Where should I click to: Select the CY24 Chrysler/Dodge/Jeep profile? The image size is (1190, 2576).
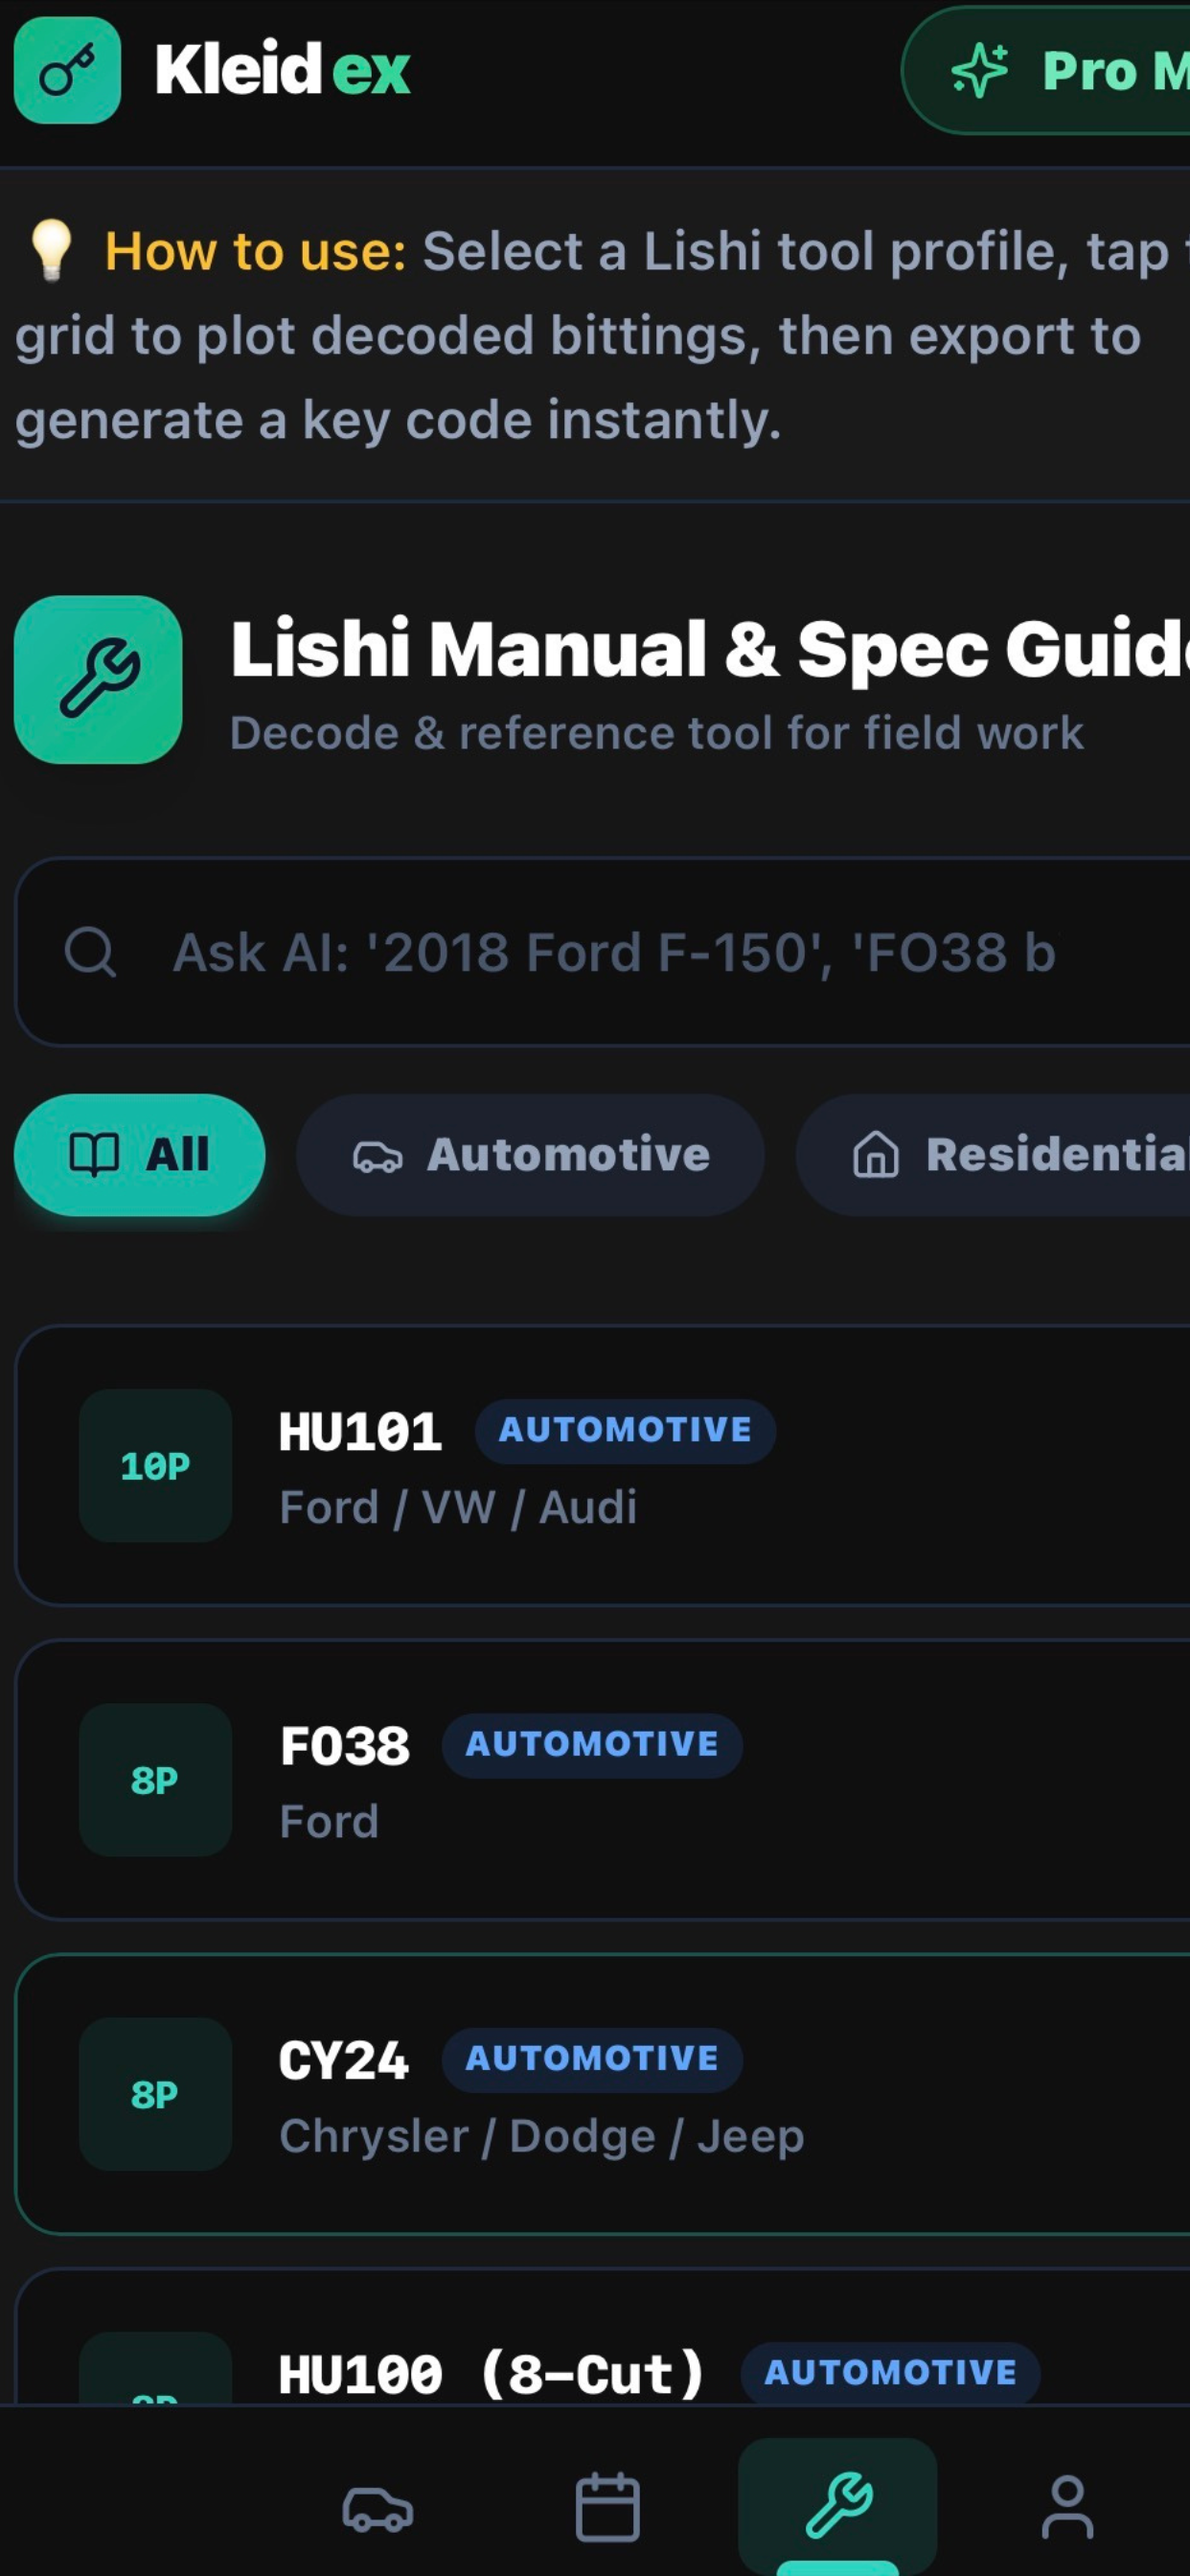[603, 2094]
